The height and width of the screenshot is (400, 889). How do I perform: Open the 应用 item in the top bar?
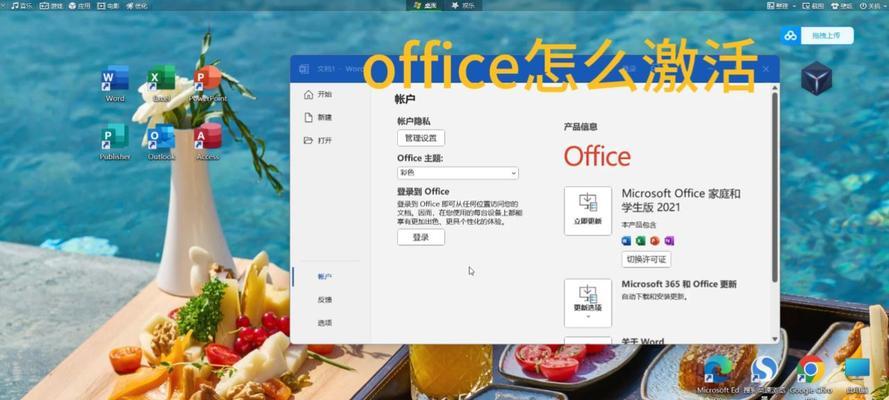tap(79, 5)
